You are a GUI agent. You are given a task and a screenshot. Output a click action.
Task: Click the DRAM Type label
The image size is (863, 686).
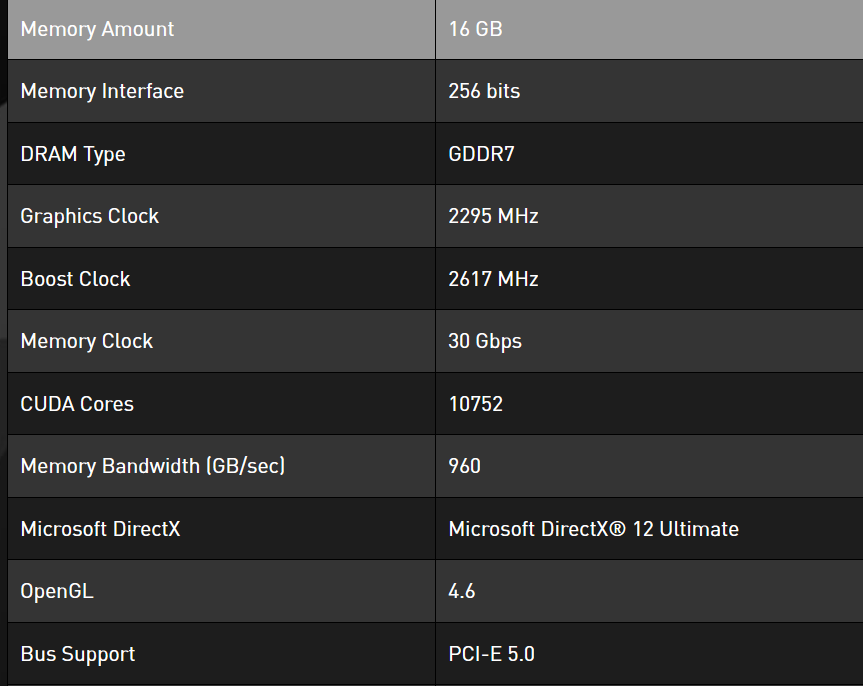73,154
